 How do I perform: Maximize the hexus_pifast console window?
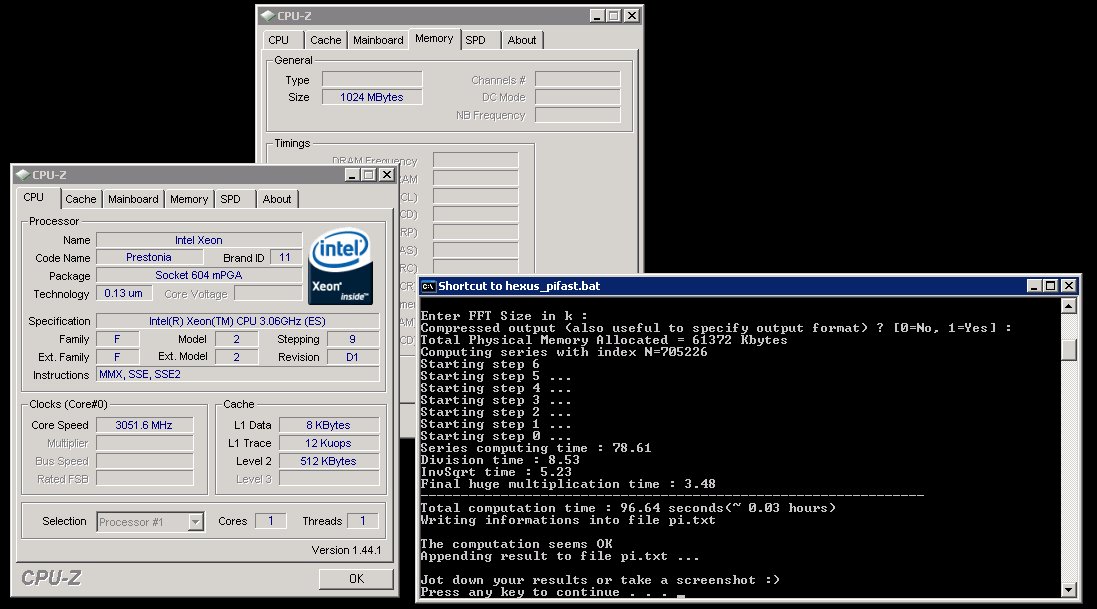[1051, 286]
